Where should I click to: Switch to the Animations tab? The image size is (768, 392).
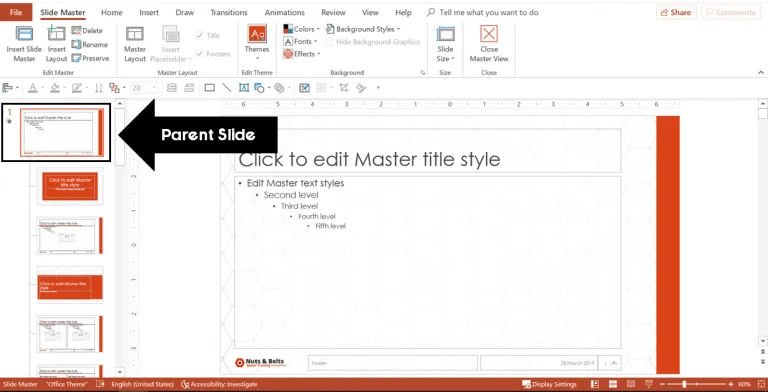coord(285,12)
